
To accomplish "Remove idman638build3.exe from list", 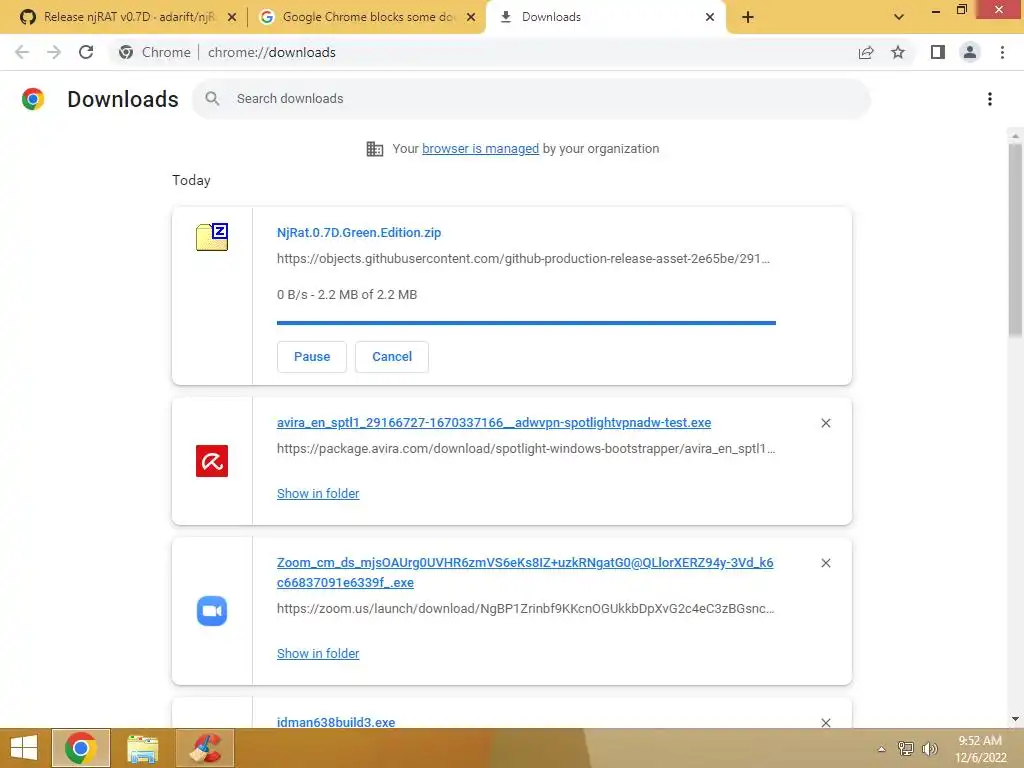I will (825, 722).
